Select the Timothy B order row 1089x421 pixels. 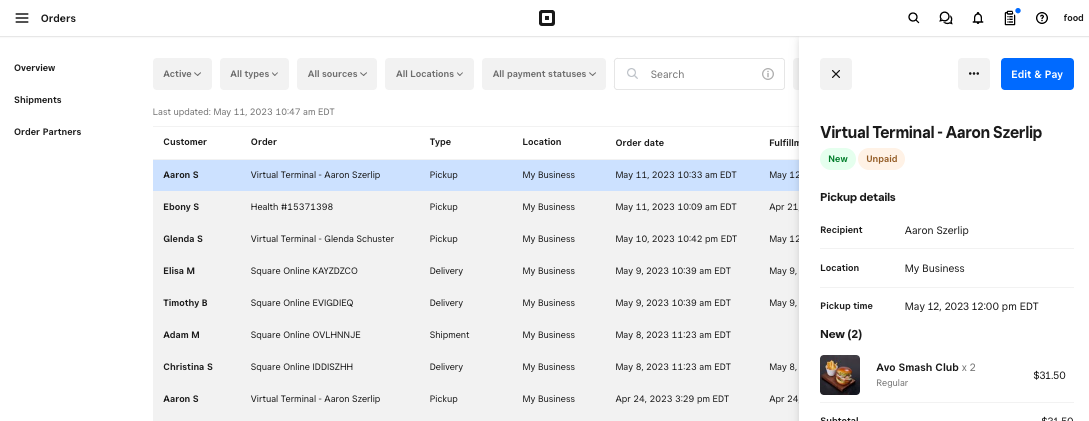coord(476,303)
